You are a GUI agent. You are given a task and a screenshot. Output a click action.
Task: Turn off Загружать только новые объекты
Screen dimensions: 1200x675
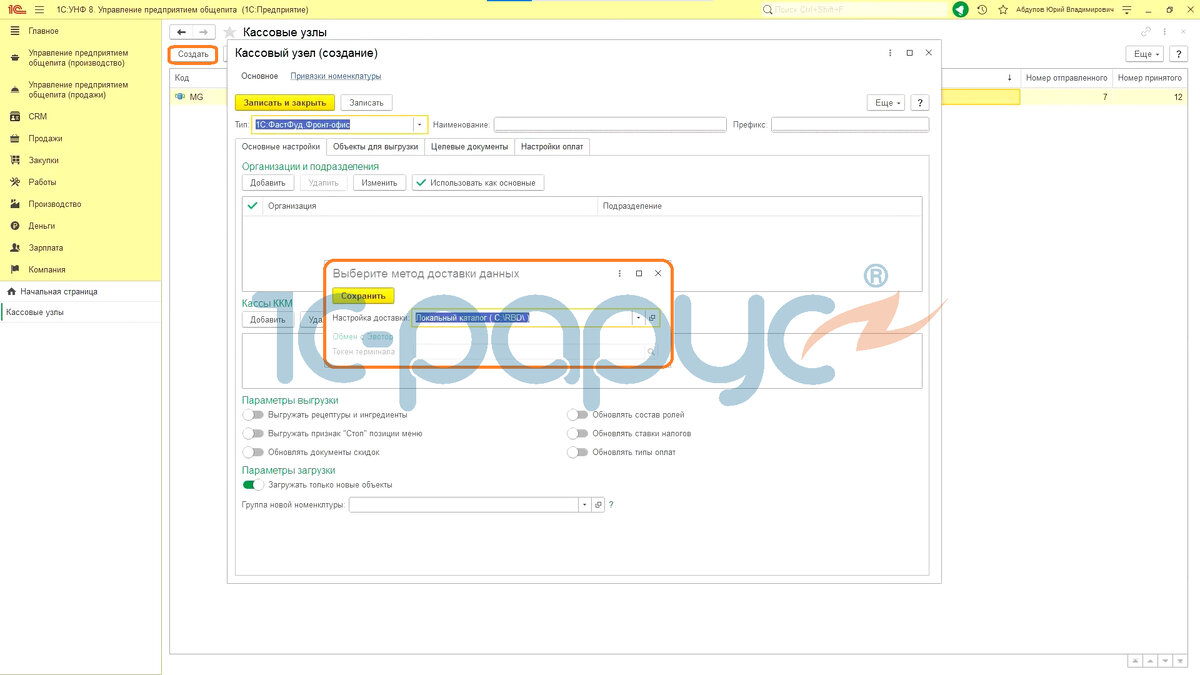(253, 485)
